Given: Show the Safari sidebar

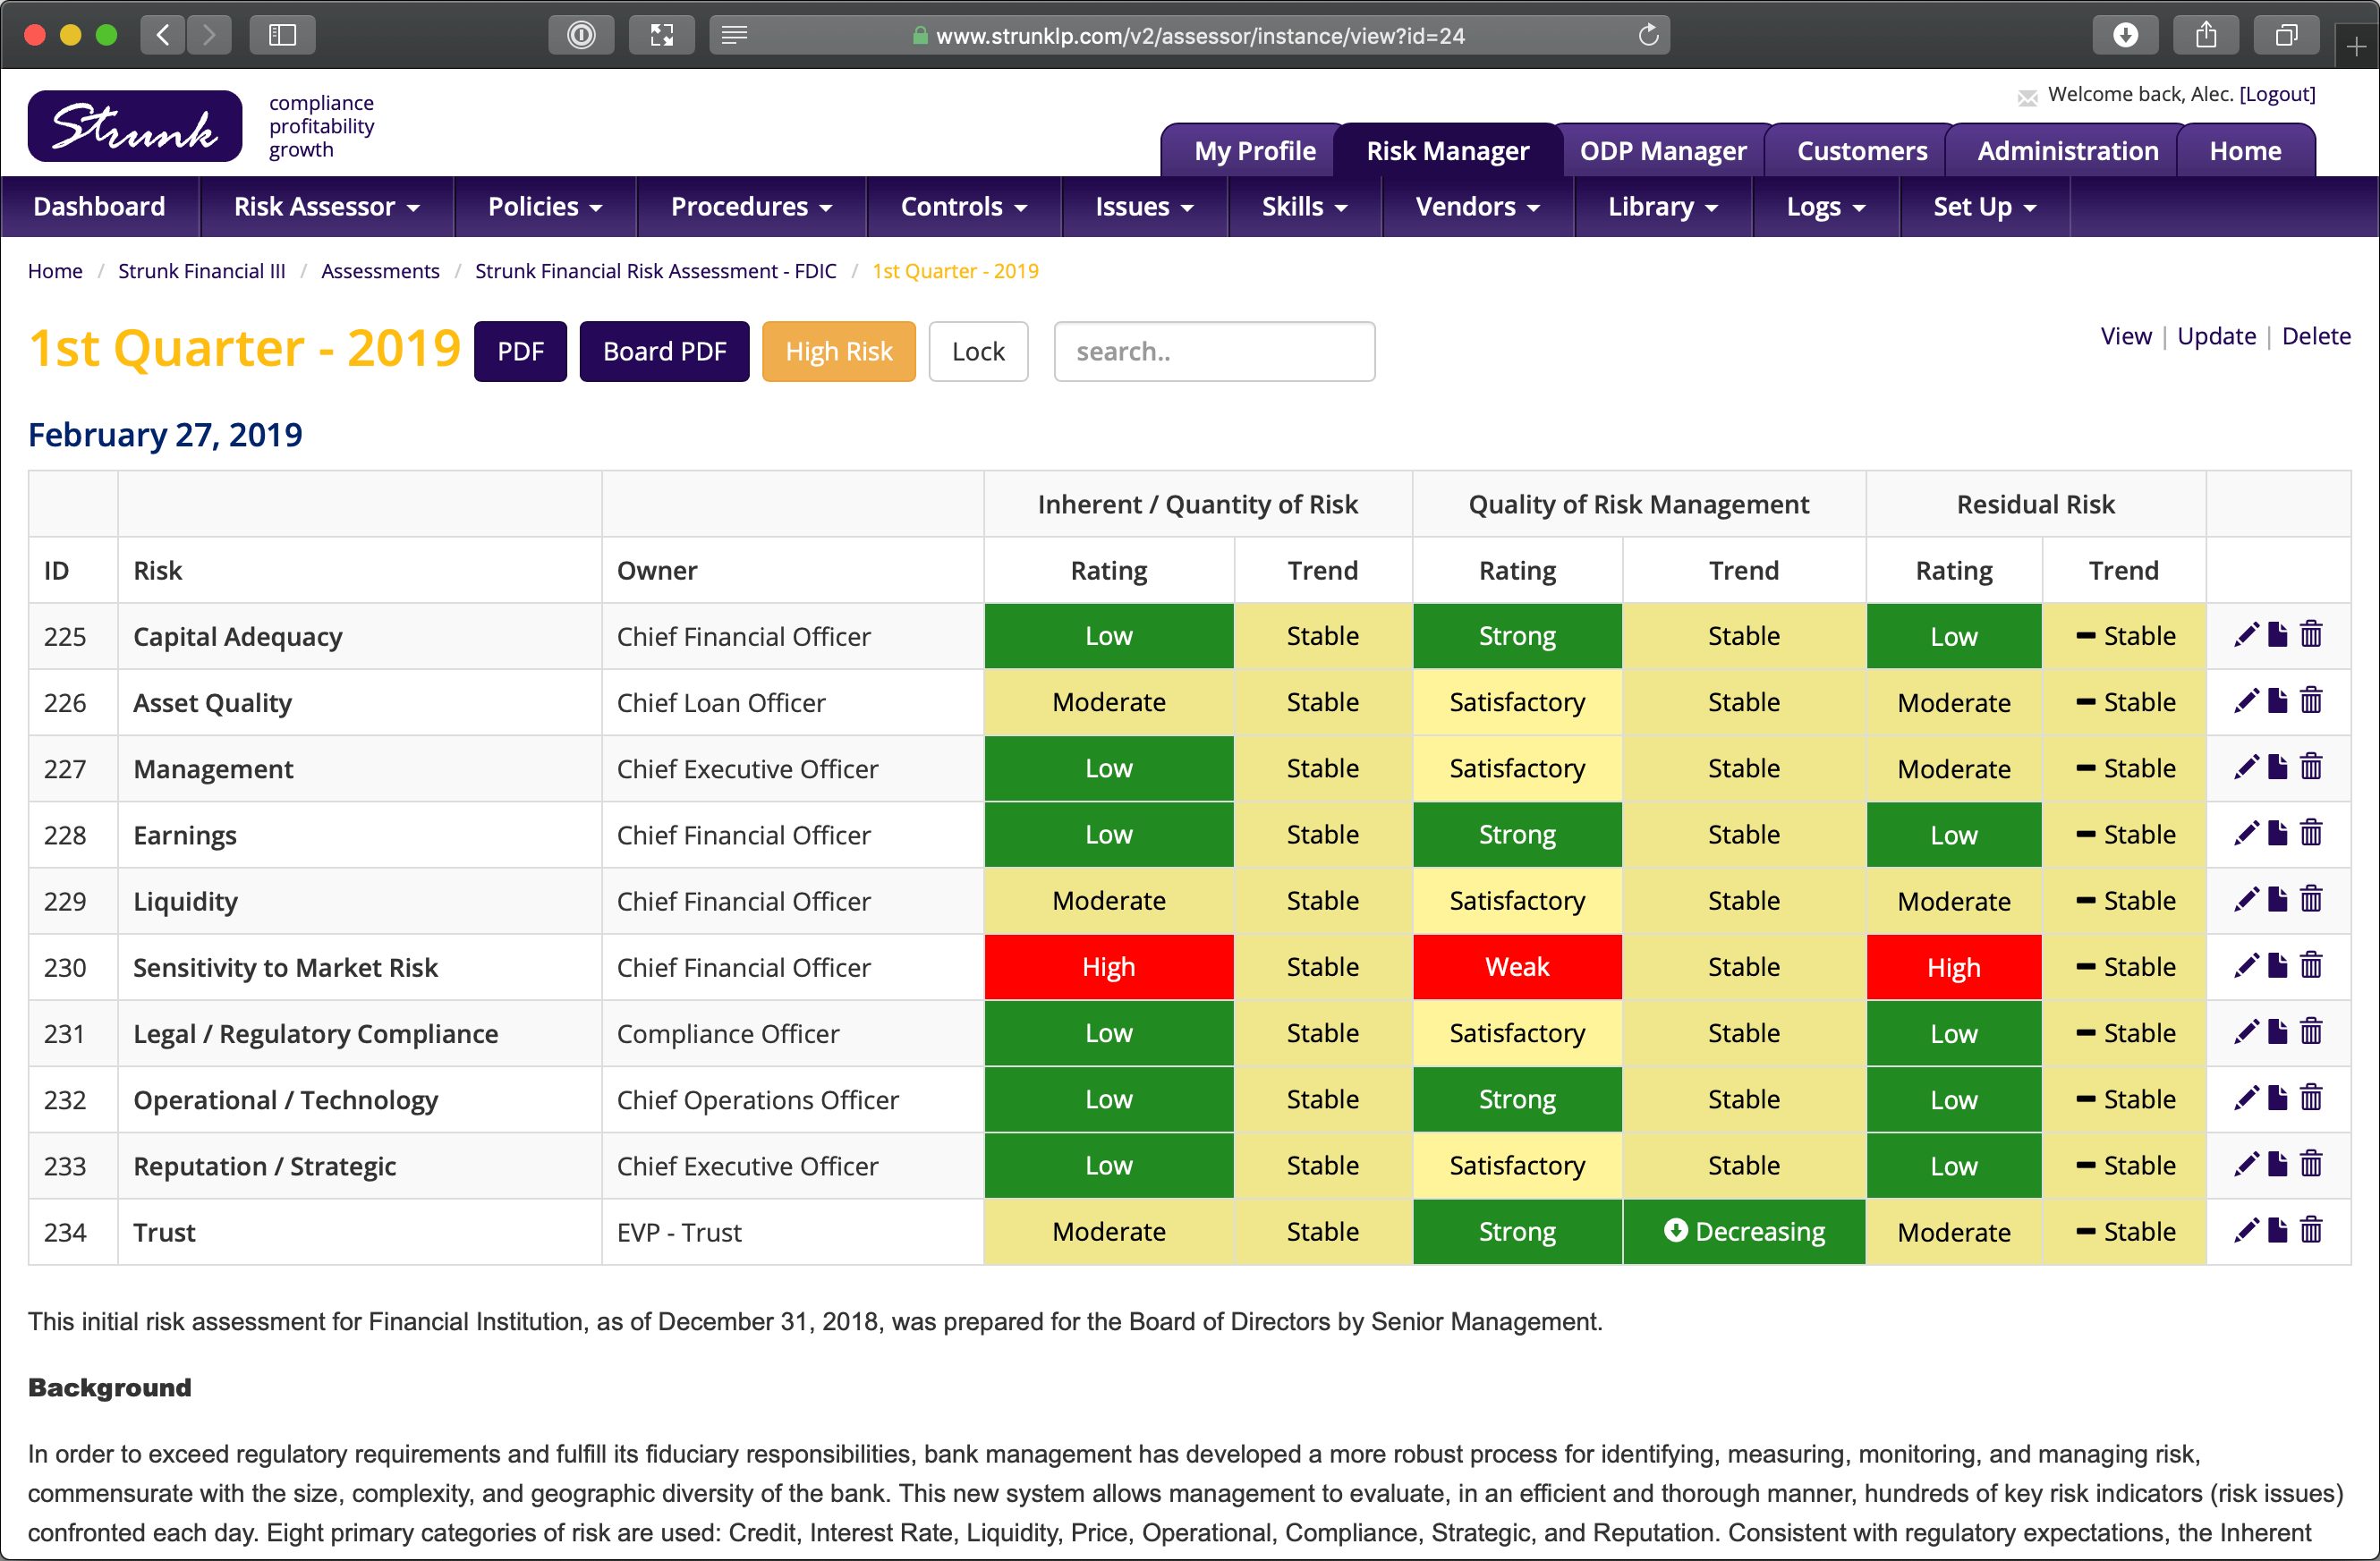Looking at the screenshot, I should (x=282, y=35).
